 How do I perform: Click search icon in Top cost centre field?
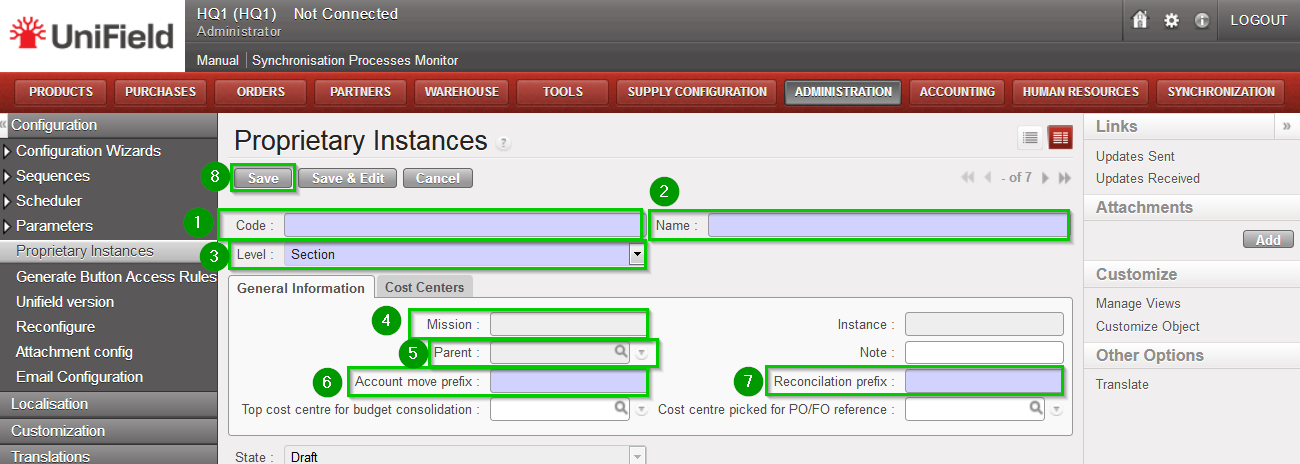tap(620, 409)
